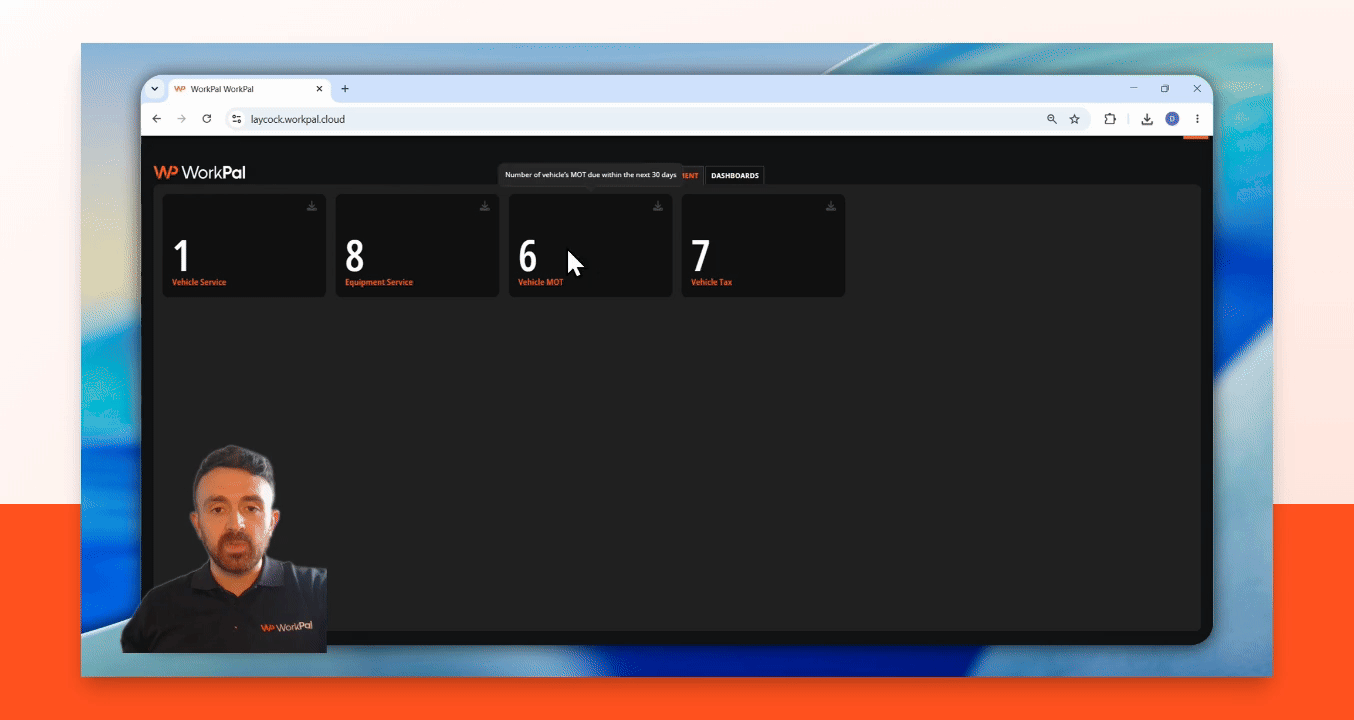The height and width of the screenshot is (720, 1354).
Task: Download the Equipment Service card data
Action: coord(485,206)
